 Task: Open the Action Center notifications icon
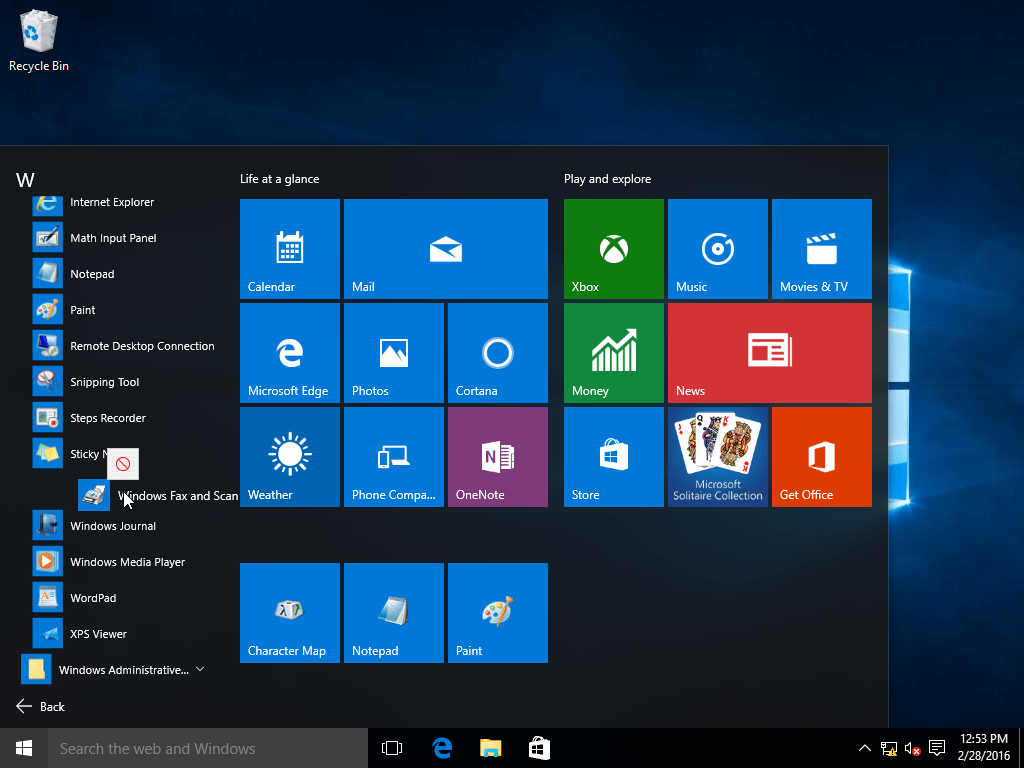(x=937, y=748)
